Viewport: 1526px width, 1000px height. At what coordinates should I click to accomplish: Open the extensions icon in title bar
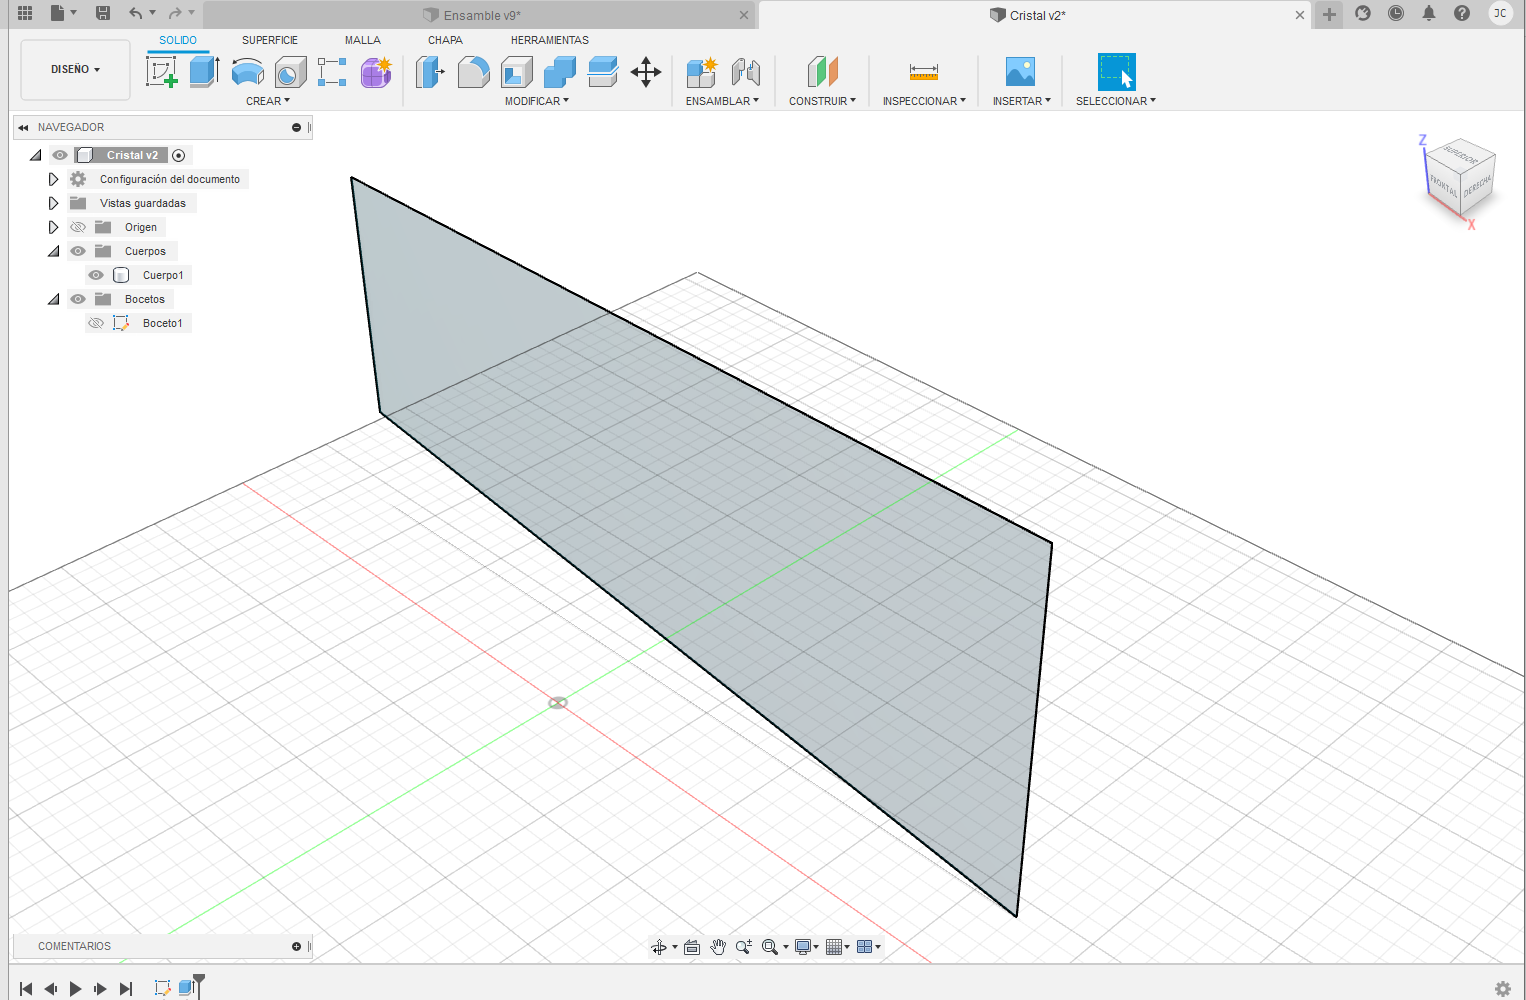tap(1362, 13)
